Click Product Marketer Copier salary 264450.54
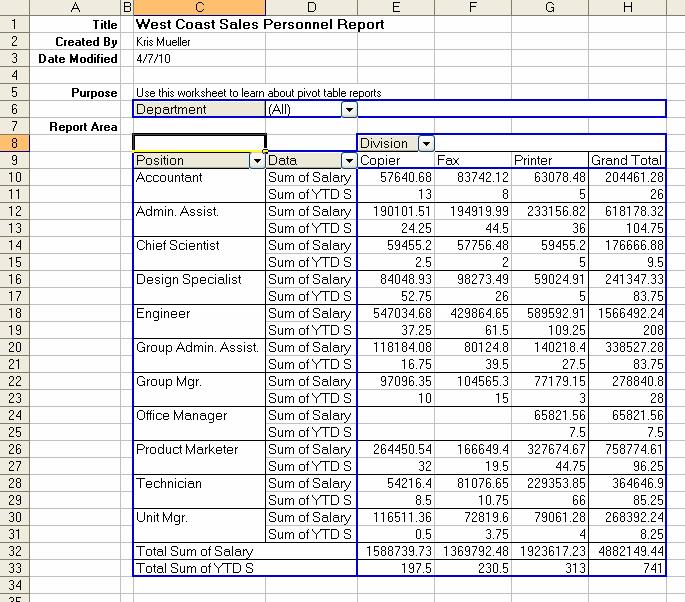Viewport: 685px width, 602px height. tap(396, 450)
